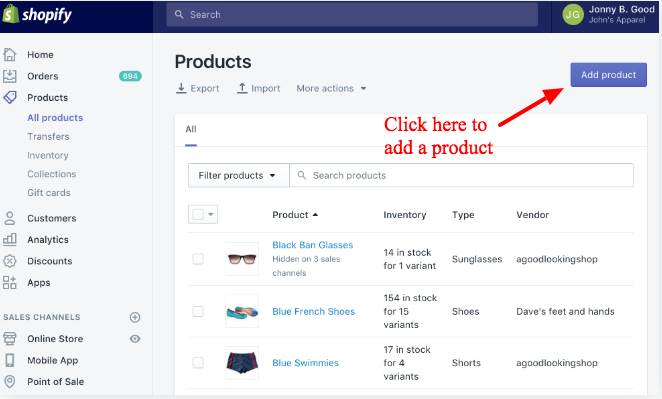
Task: View online store with eye icon
Action: [x=135, y=339]
